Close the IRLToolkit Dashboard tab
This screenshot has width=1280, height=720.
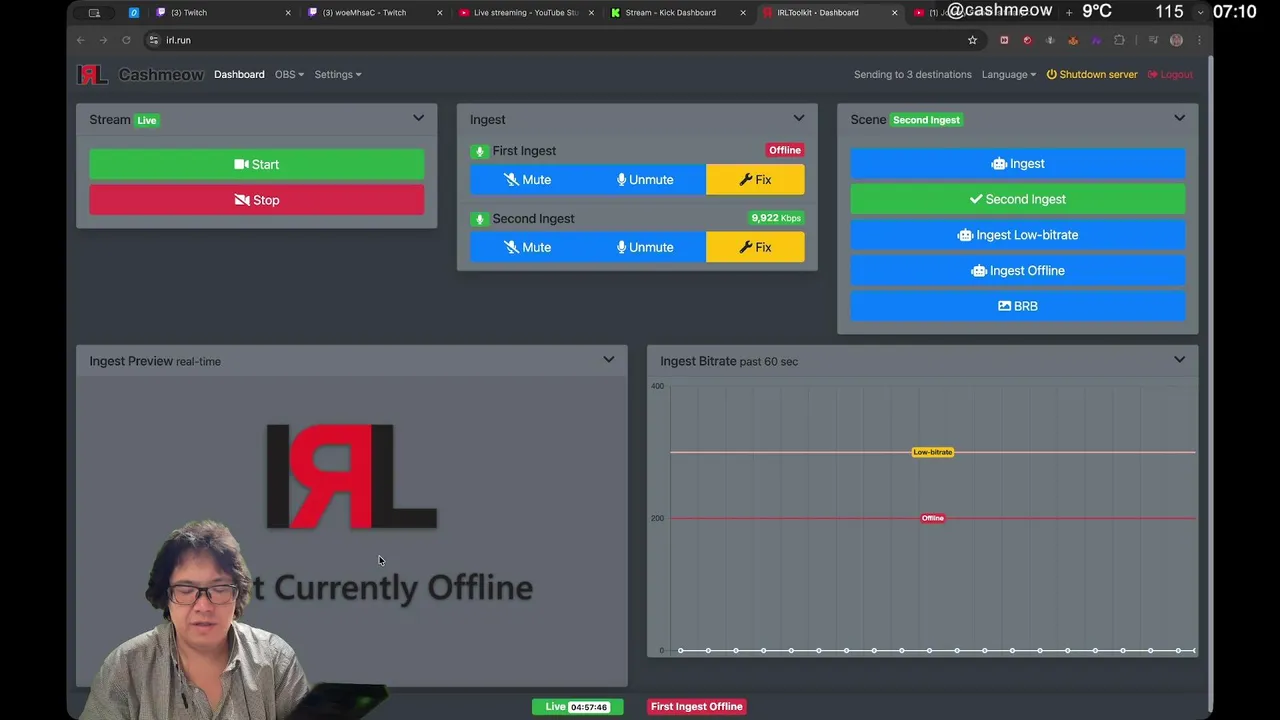pyautogui.click(x=895, y=13)
